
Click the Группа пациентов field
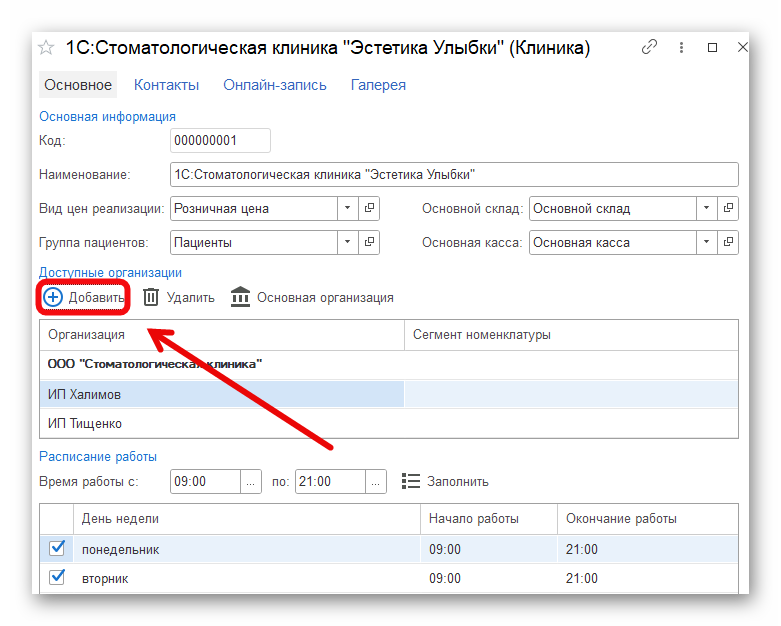[x=254, y=242]
